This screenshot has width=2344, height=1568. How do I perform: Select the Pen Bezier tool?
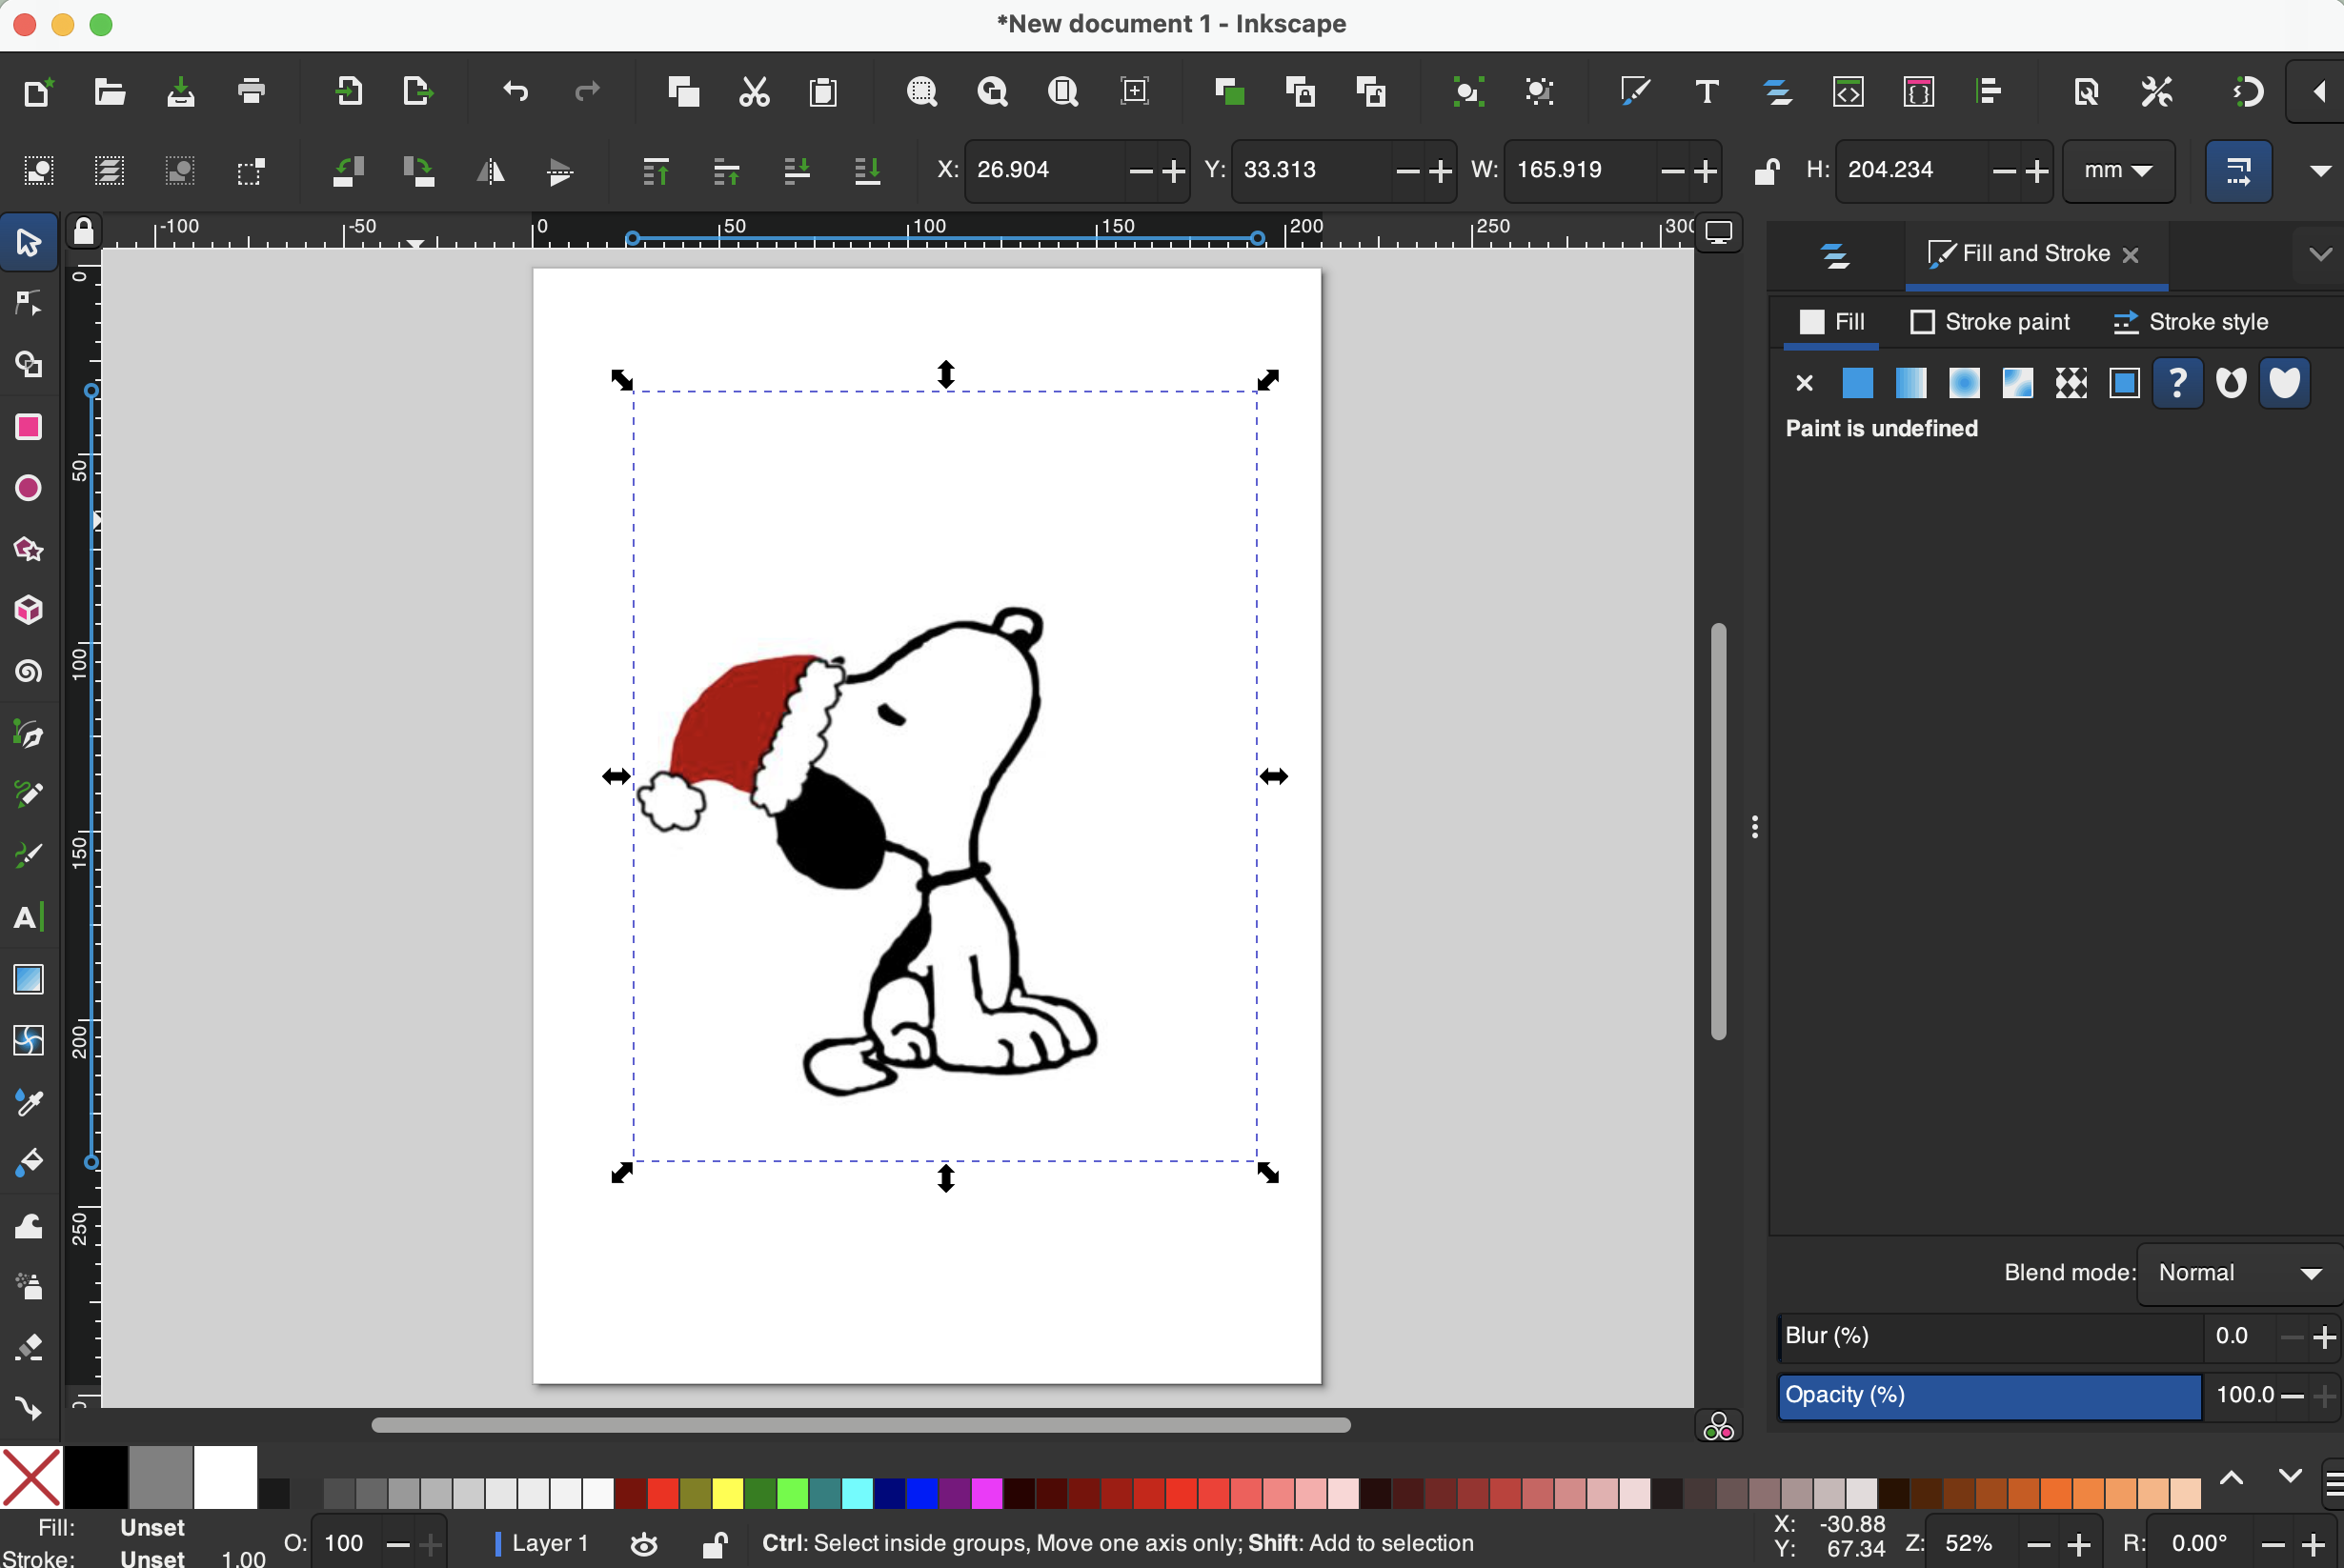[x=28, y=735]
